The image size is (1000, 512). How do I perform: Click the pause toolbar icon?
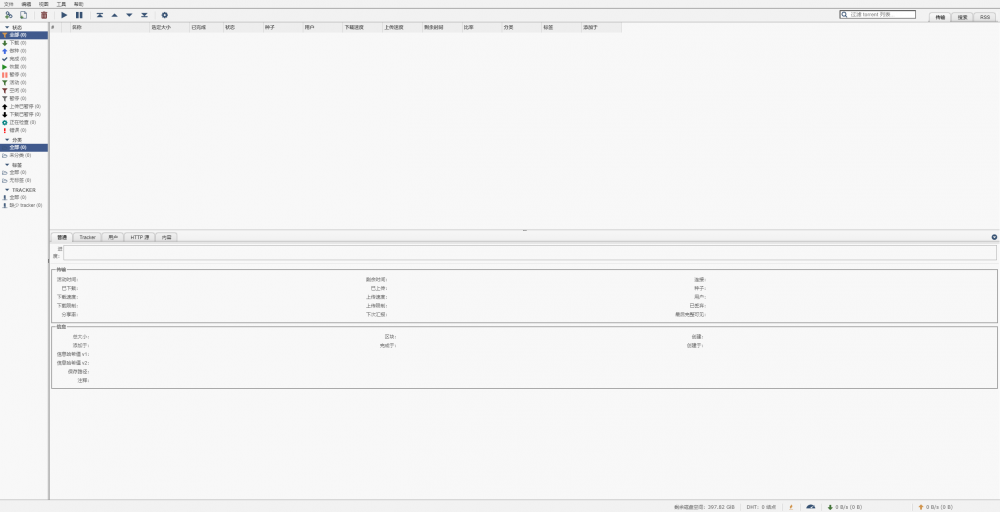pyautogui.click(x=79, y=15)
